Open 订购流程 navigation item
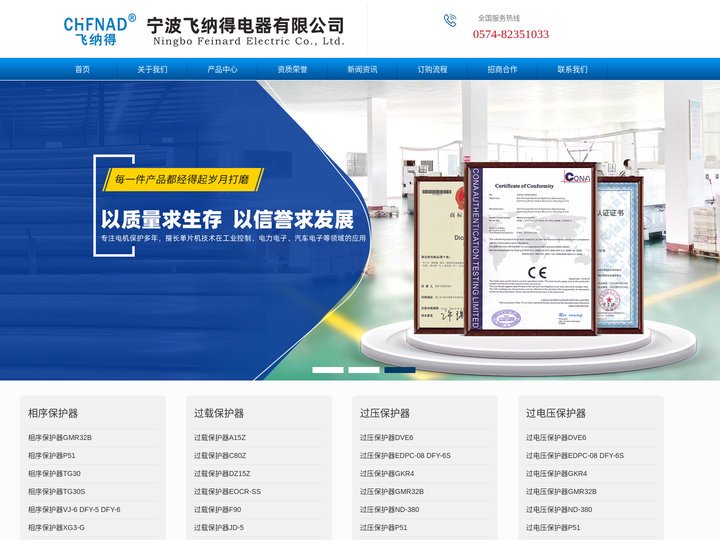 click(x=432, y=69)
